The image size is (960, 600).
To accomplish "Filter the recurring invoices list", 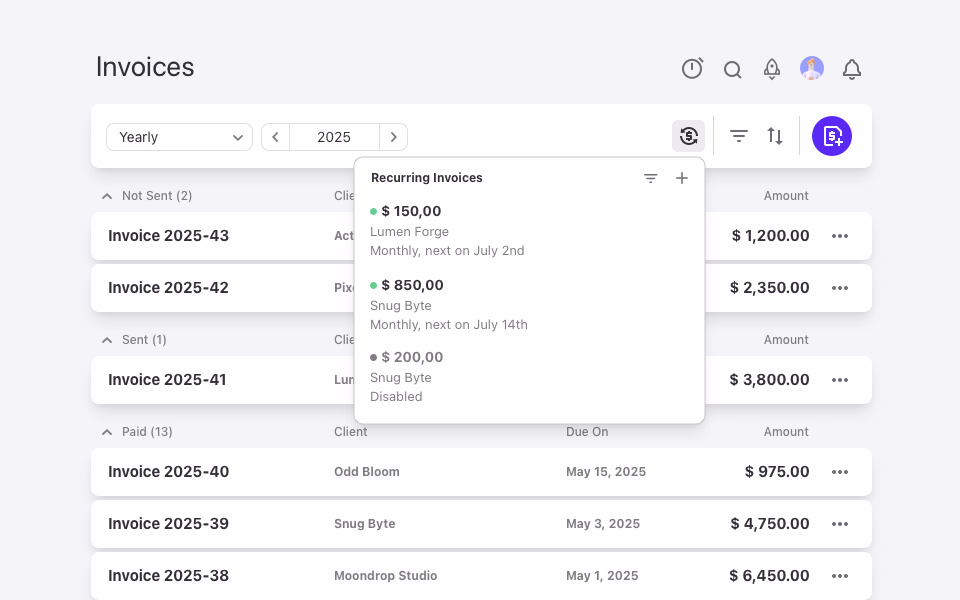I will (651, 178).
